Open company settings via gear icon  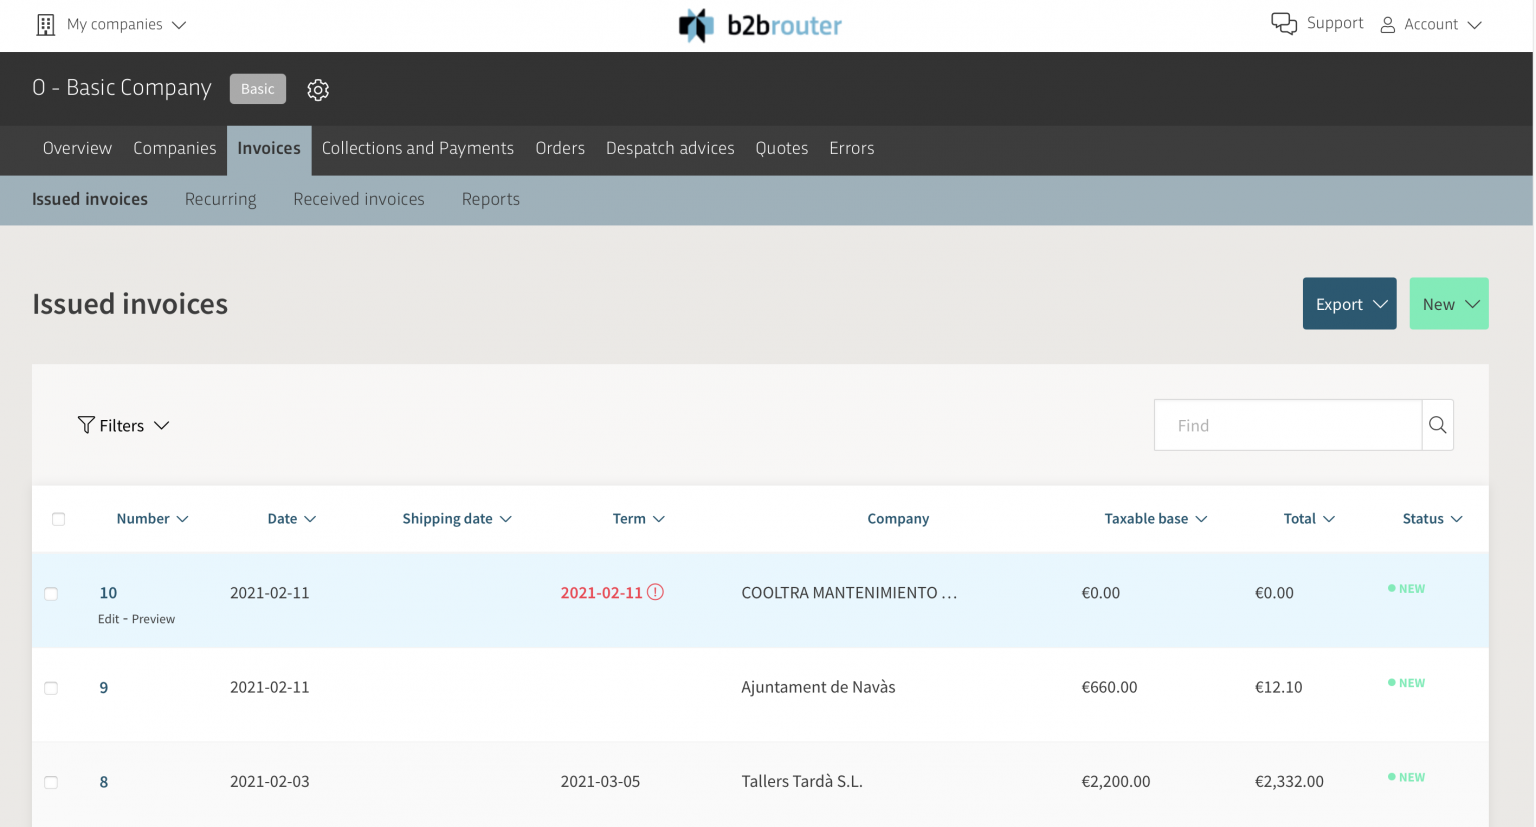click(318, 90)
